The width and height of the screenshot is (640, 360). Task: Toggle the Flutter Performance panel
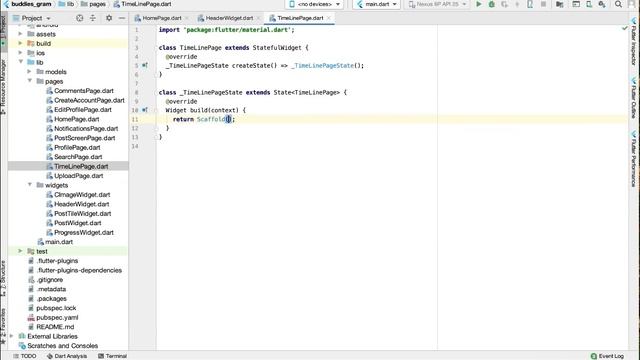click(x=634, y=159)
